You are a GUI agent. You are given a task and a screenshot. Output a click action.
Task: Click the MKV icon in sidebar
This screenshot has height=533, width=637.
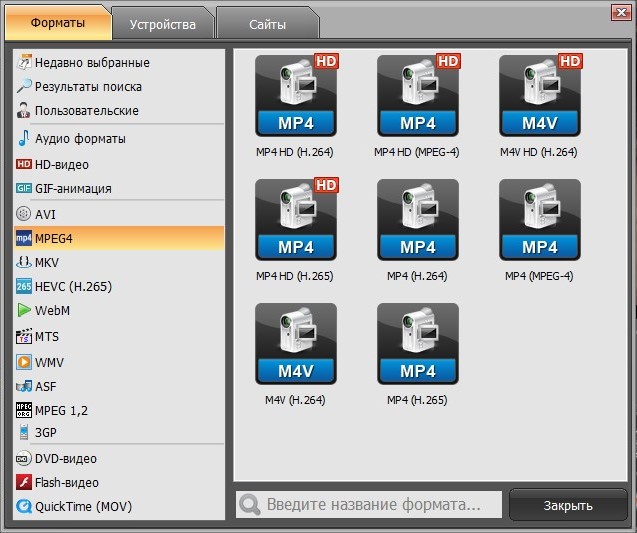(24, 262)
